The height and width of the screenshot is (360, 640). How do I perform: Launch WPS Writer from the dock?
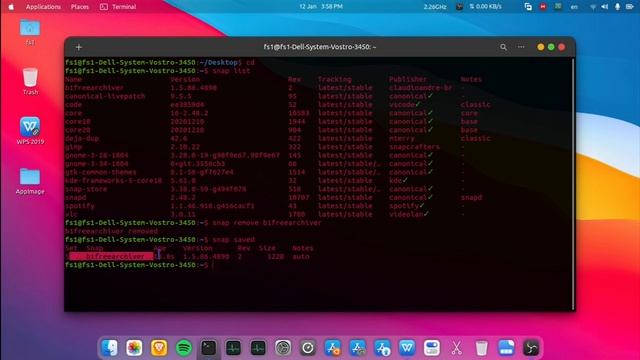point(407,348)
